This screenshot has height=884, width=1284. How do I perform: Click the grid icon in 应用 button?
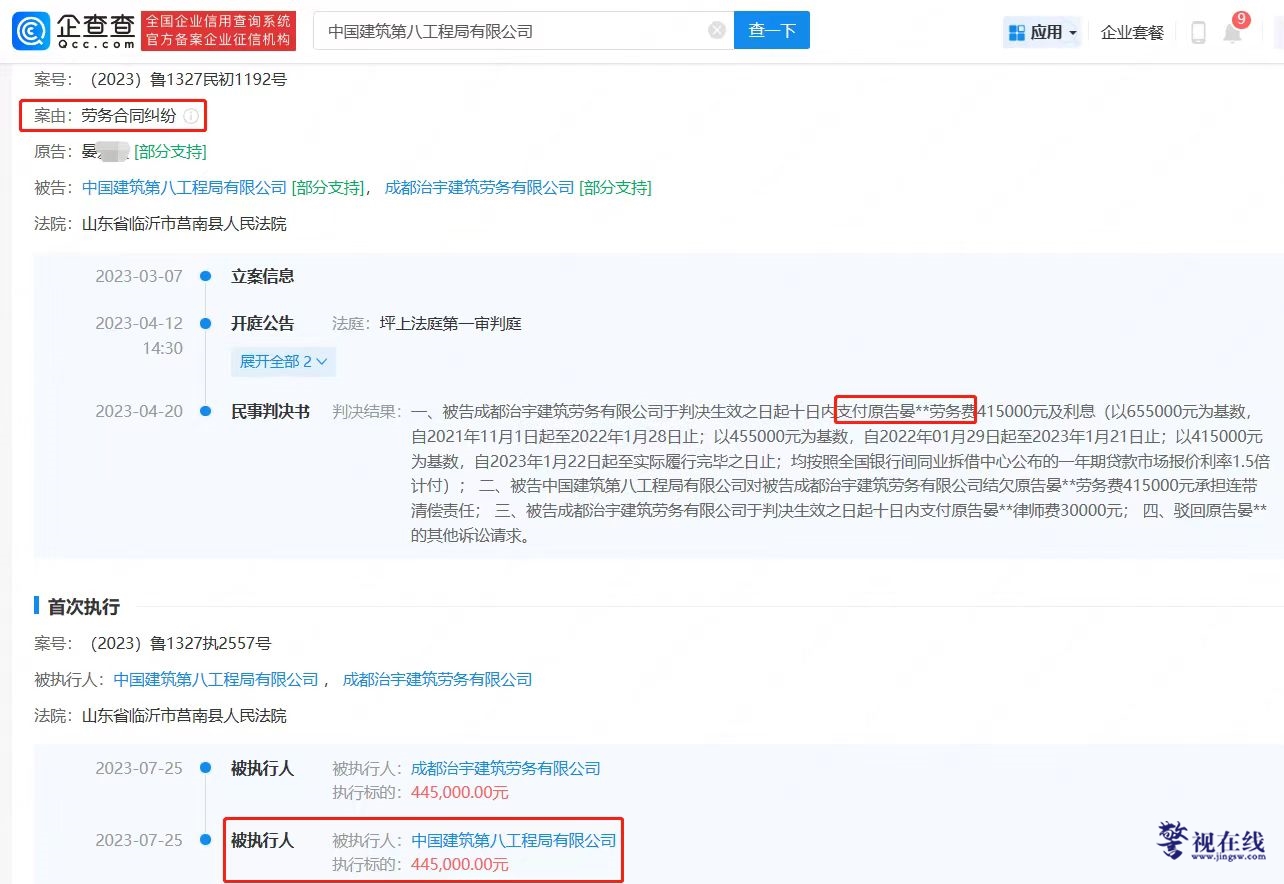point(1017,32)
